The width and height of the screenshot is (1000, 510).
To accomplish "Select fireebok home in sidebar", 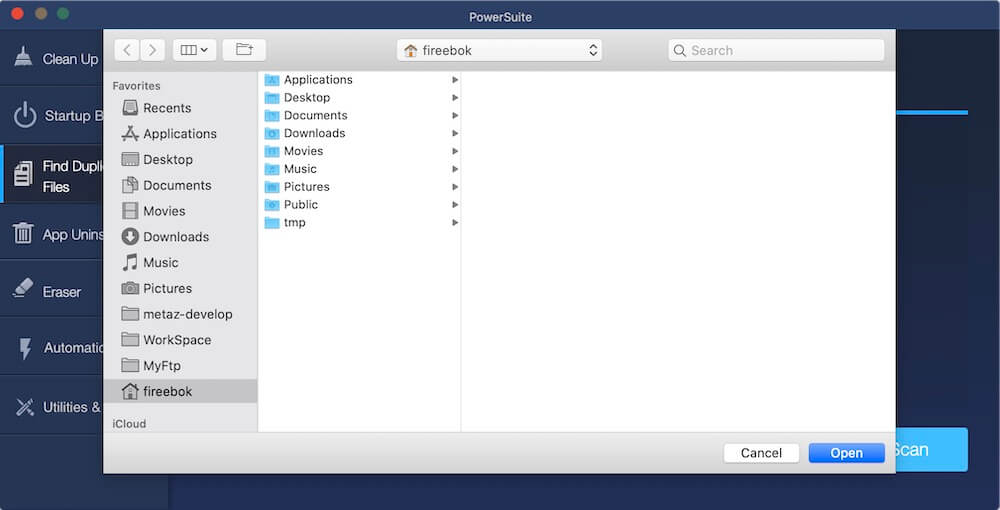I will coord(180,391).
